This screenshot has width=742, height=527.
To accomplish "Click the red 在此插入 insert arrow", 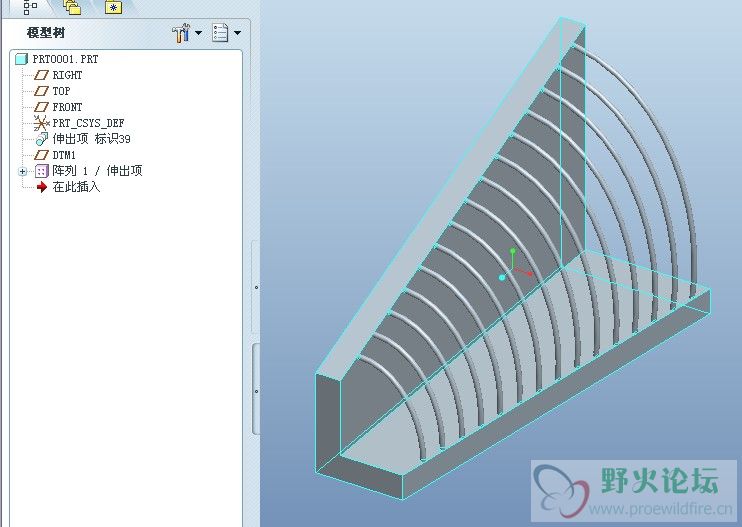I will pos(41,187).
